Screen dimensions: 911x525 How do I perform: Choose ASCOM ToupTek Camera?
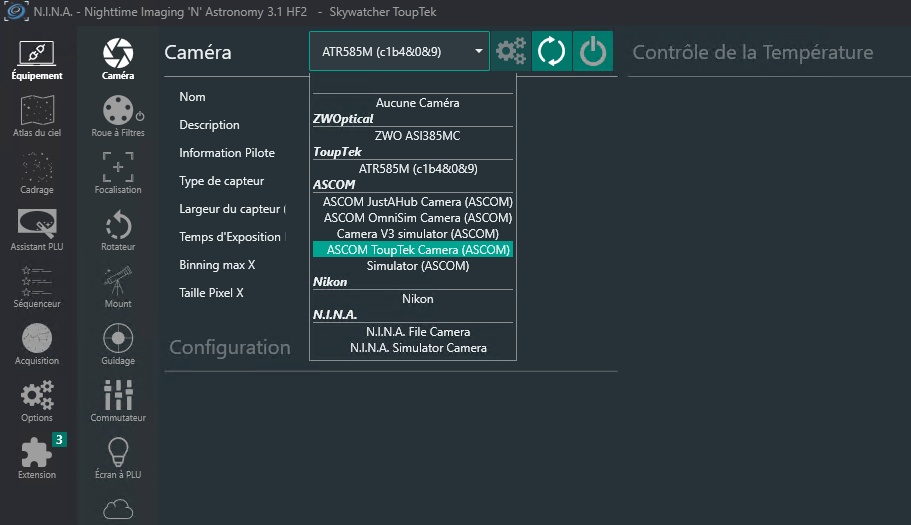pos(413,250)
